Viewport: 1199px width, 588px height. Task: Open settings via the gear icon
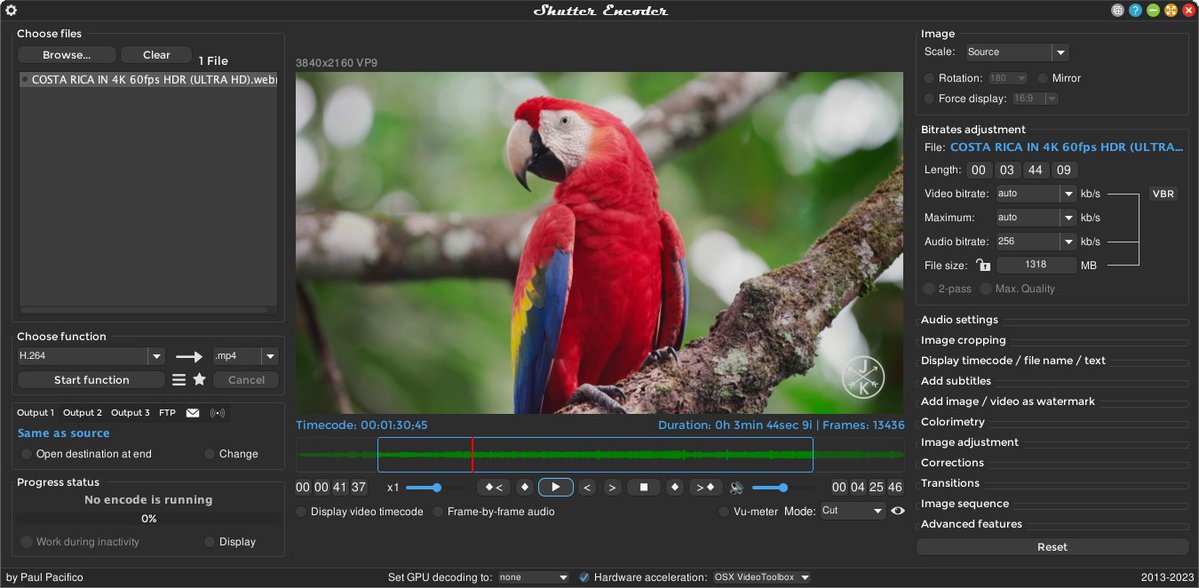(11, 11)
